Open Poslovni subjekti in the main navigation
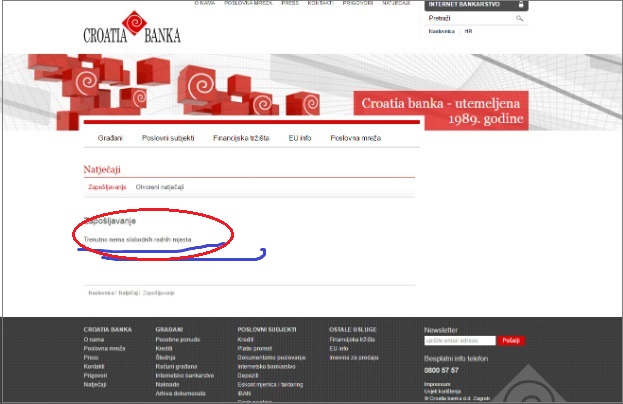 [x=168, y=138]
